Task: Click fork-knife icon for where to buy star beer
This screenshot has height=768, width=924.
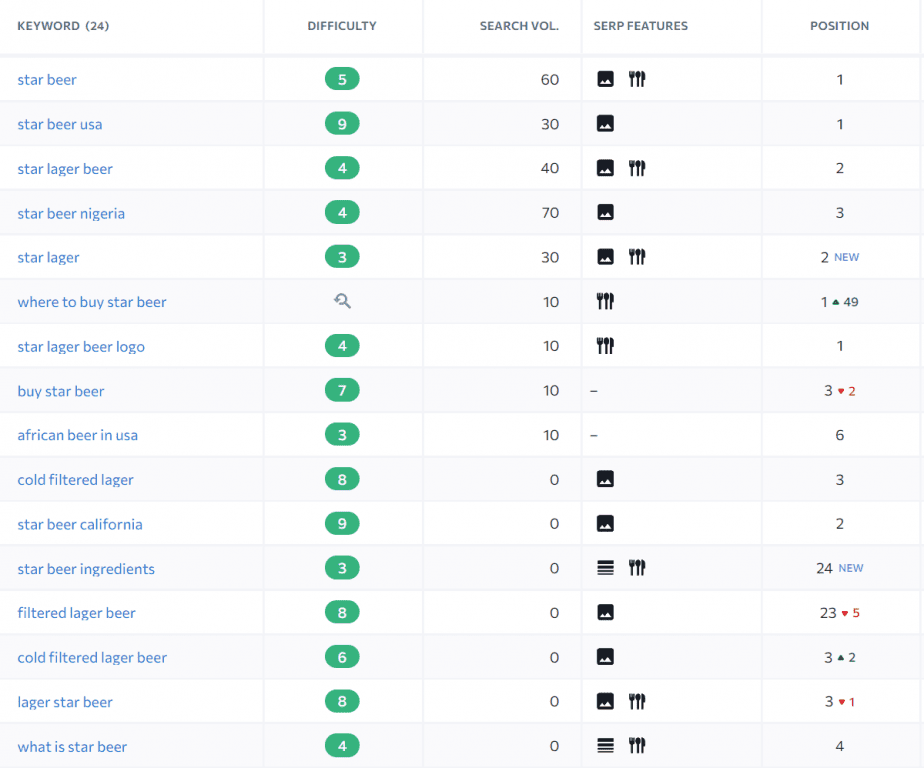Action: coord(605,301)
